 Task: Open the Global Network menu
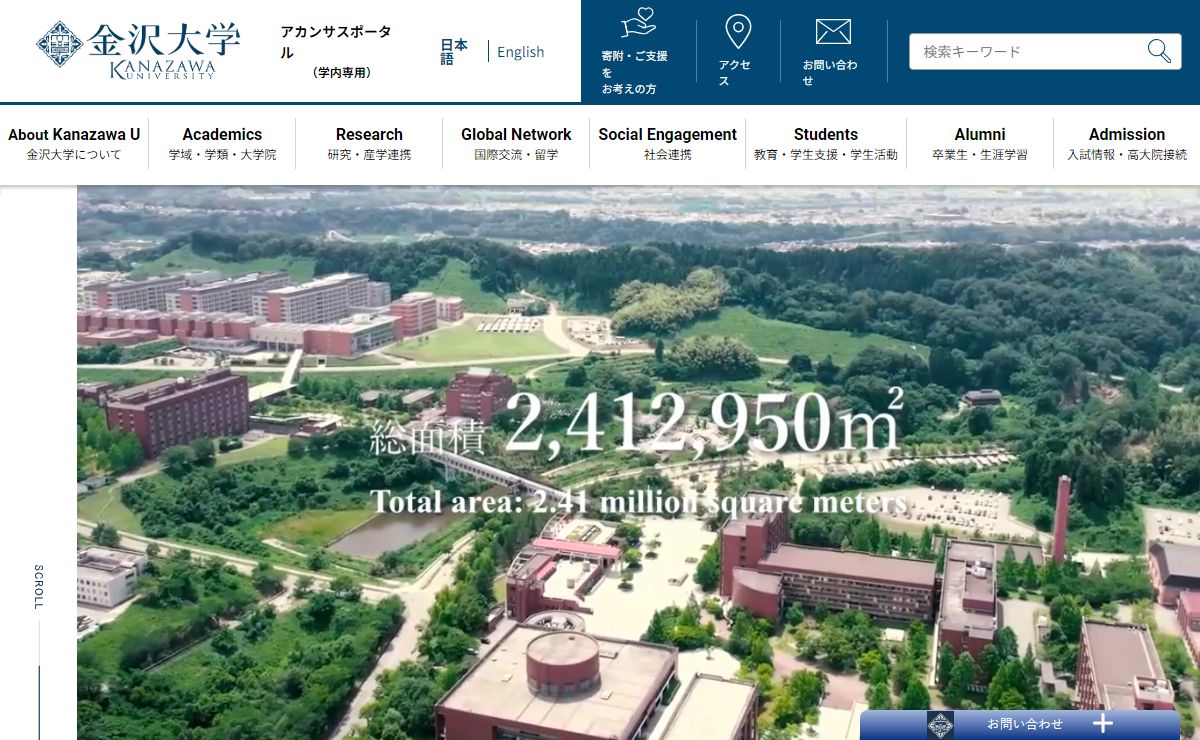[x=516, y=143]
